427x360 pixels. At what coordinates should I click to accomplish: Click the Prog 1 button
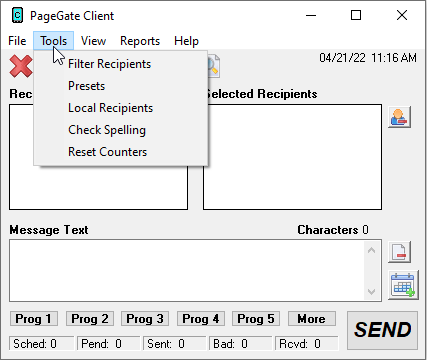pyautogui.click(x=34, y=318)
